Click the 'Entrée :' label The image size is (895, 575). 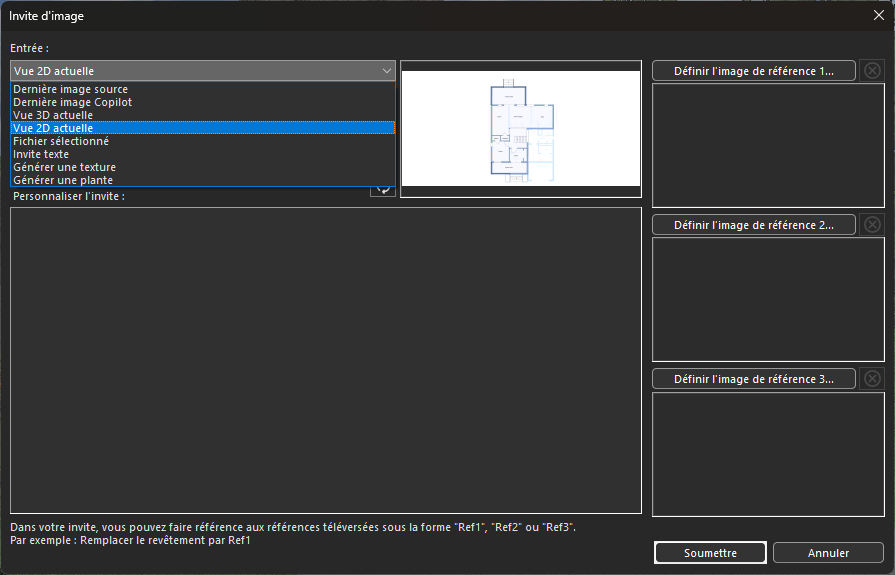pyautogui.click(x=30, y=48)
